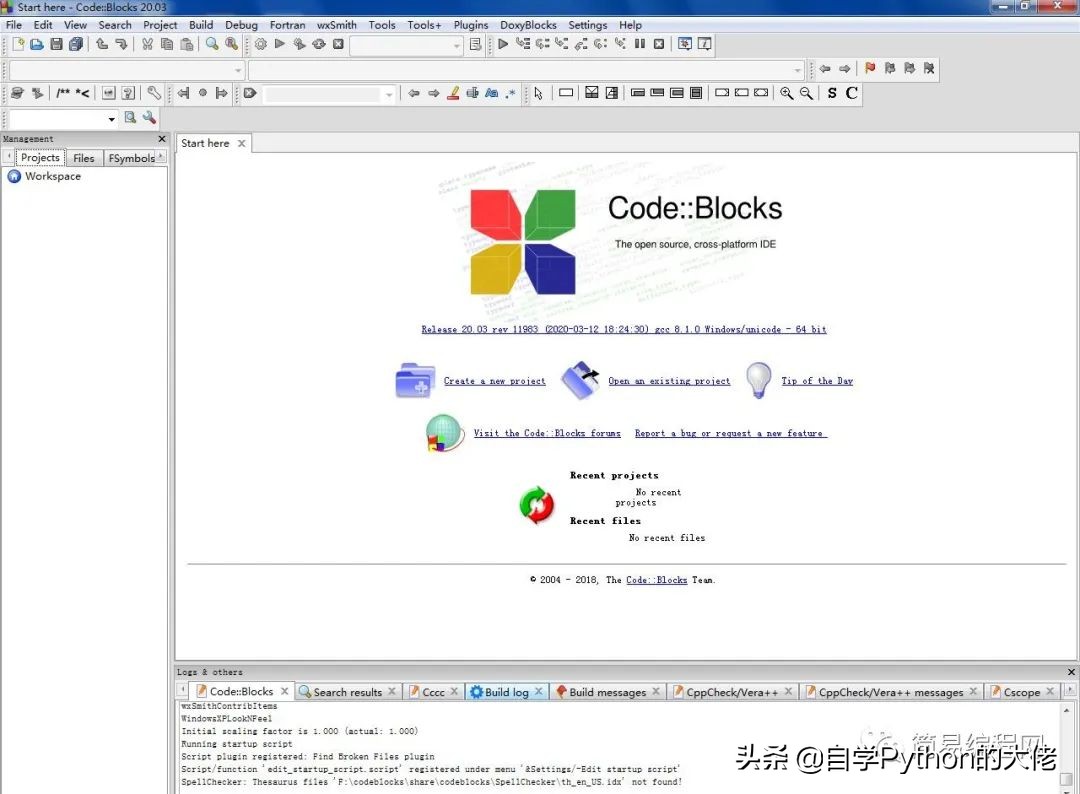Click the Undo arrow icon
Viewport: 1080px width, 794px height.
(102, 44)
